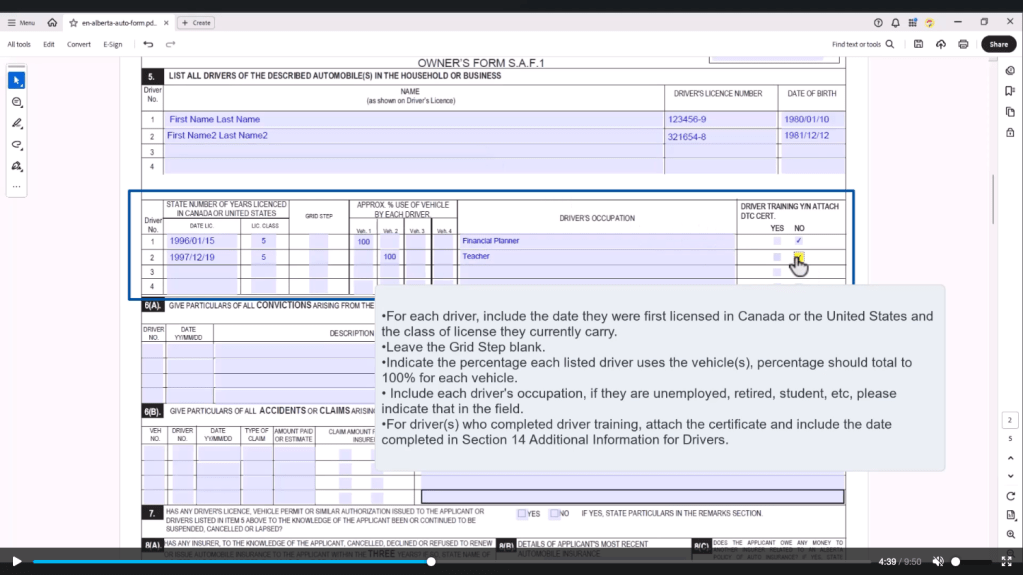
Task: Click Create to open a new tab
Action: pos(197,22)
